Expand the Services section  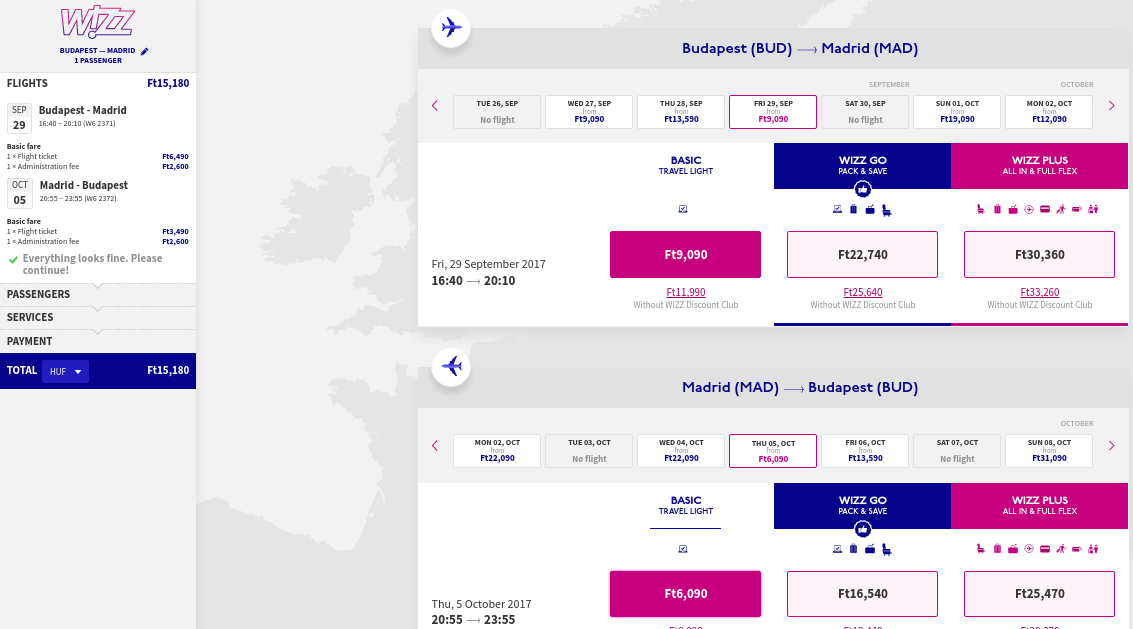click(98, 317)
